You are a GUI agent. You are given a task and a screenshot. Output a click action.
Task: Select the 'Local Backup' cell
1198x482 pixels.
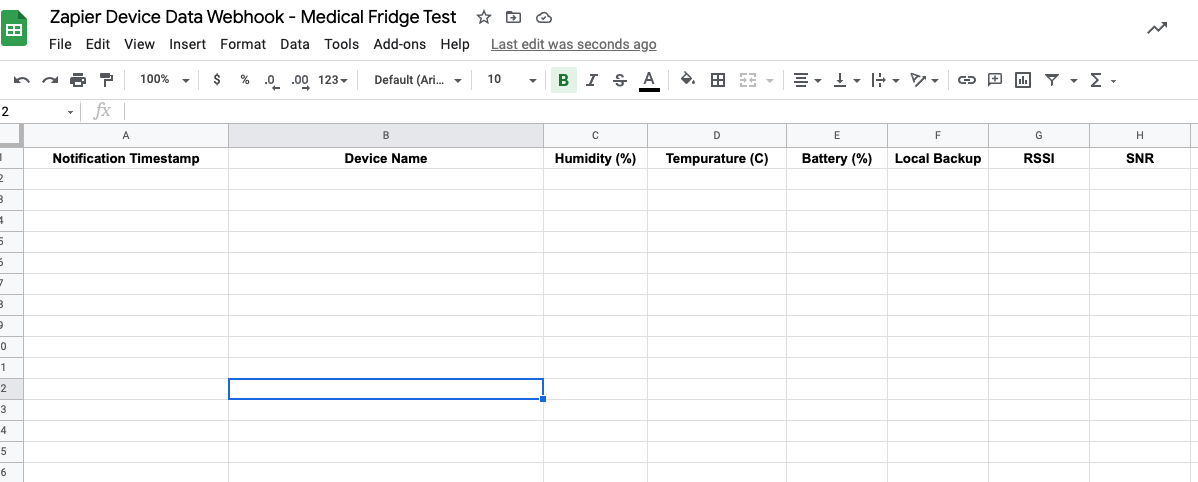pyautogui.click(x=937, y=158)
